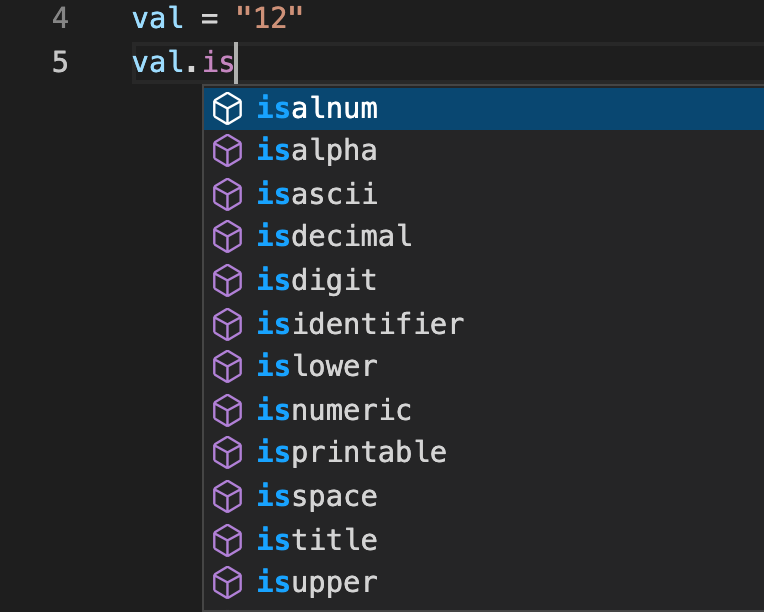Click the "12" string on line 4

[269, 18]
